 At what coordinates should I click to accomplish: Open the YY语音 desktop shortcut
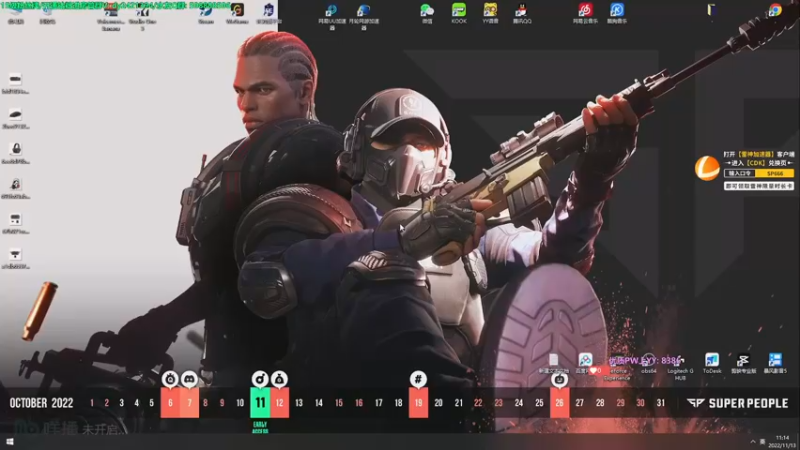point(490,13)
